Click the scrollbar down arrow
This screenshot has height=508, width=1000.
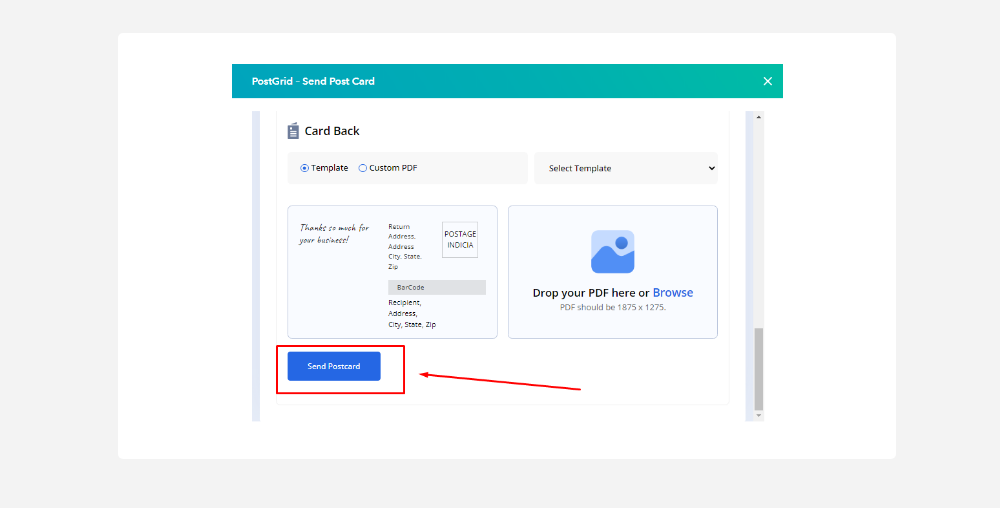[x=758, y=414]
